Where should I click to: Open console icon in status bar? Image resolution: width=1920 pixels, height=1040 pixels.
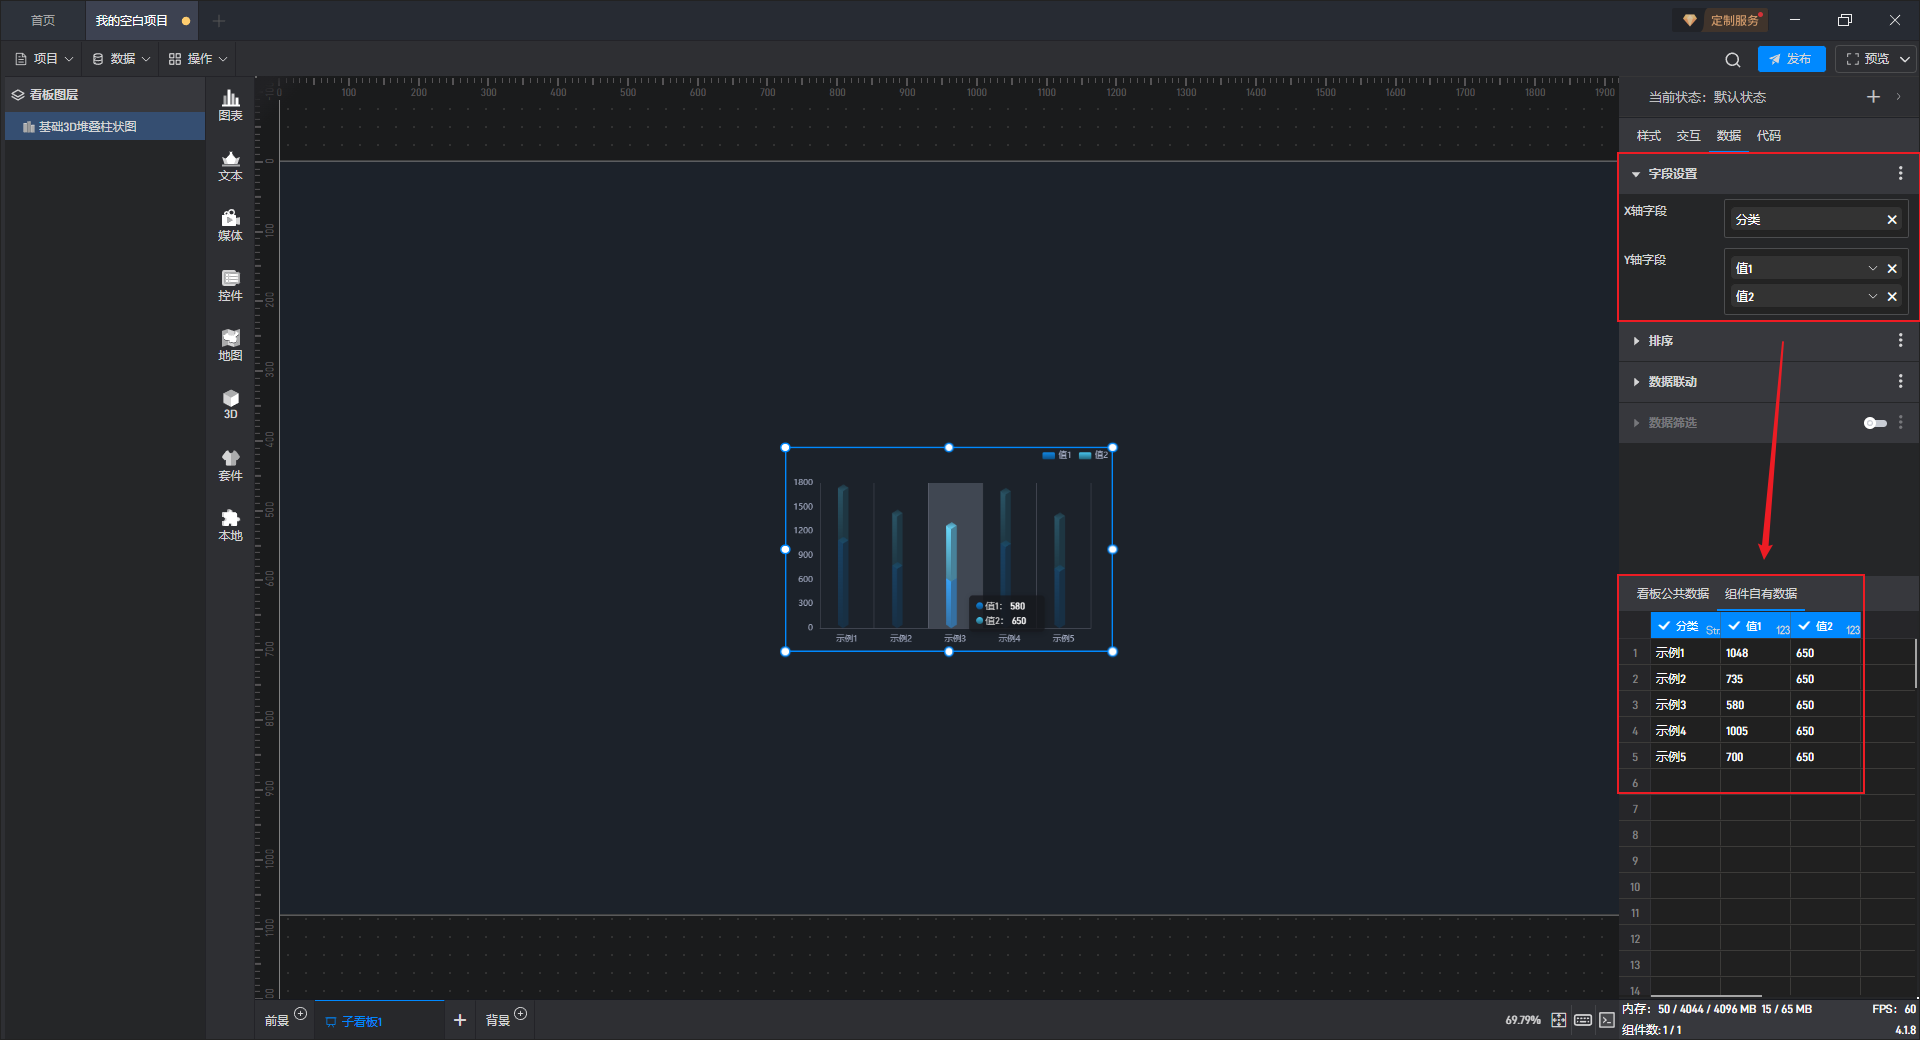pos(1606,1020)
